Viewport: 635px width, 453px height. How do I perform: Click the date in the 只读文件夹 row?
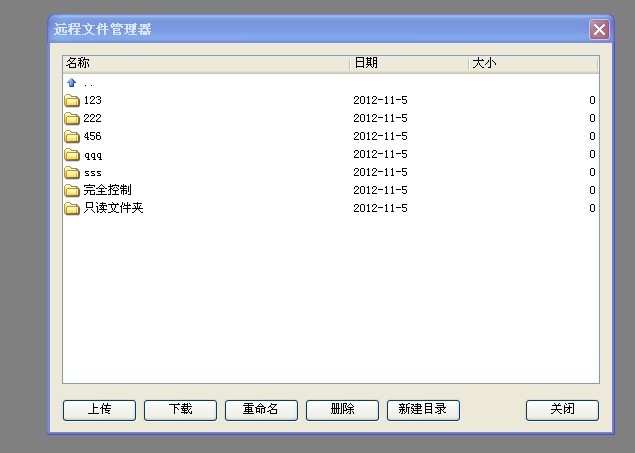click(380, 208)
